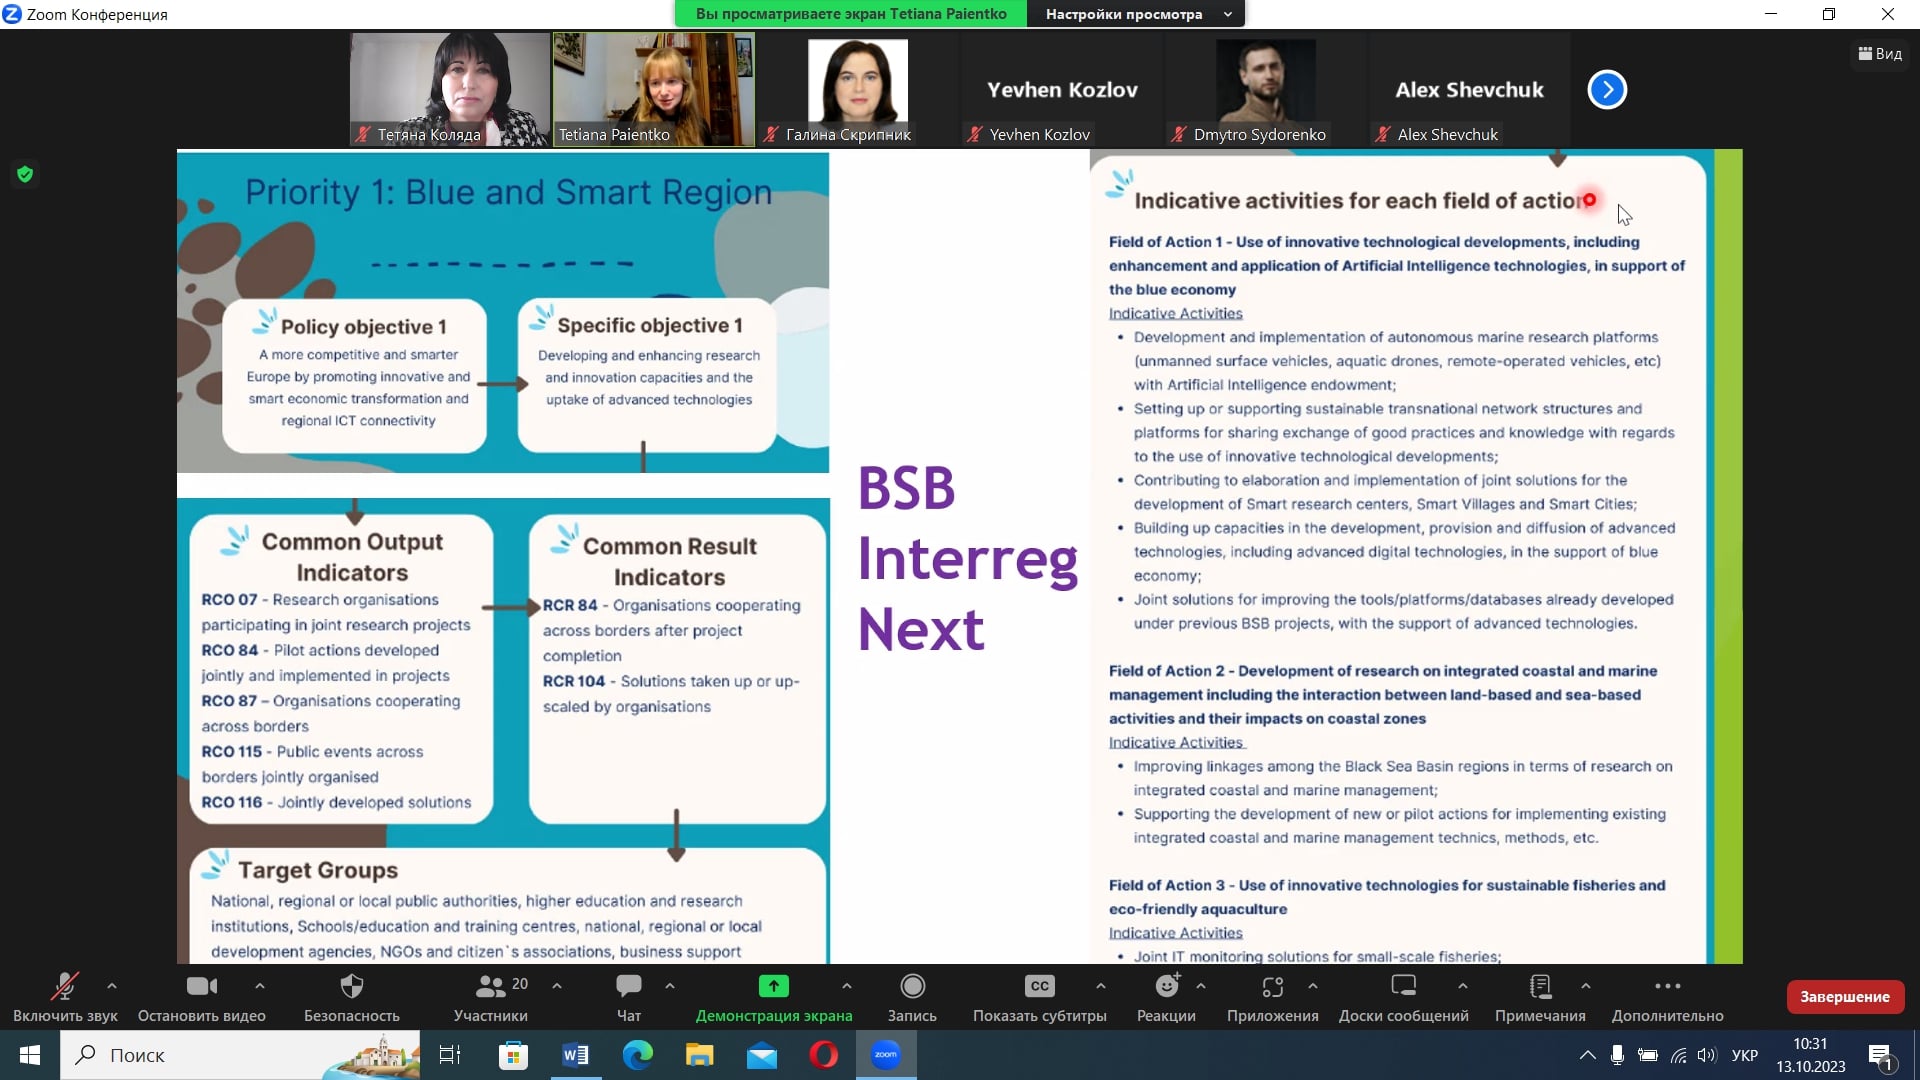
Task: Expand apps options arrow
Action: click(x=1313, y=986)
